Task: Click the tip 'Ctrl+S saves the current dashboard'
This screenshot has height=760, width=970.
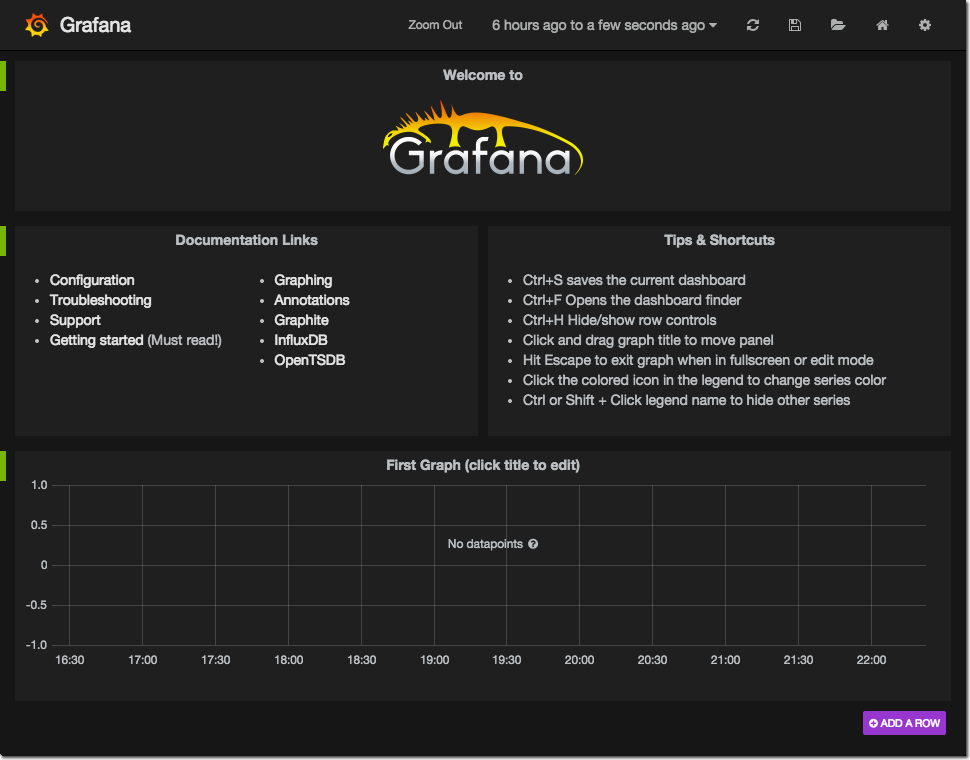Action: tap(634, 280)
